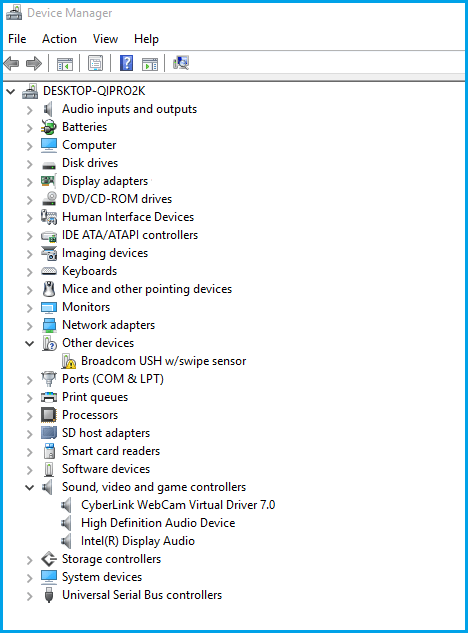
Task: Click the Forward arrow toolbar icon
Action: (34, 63)
